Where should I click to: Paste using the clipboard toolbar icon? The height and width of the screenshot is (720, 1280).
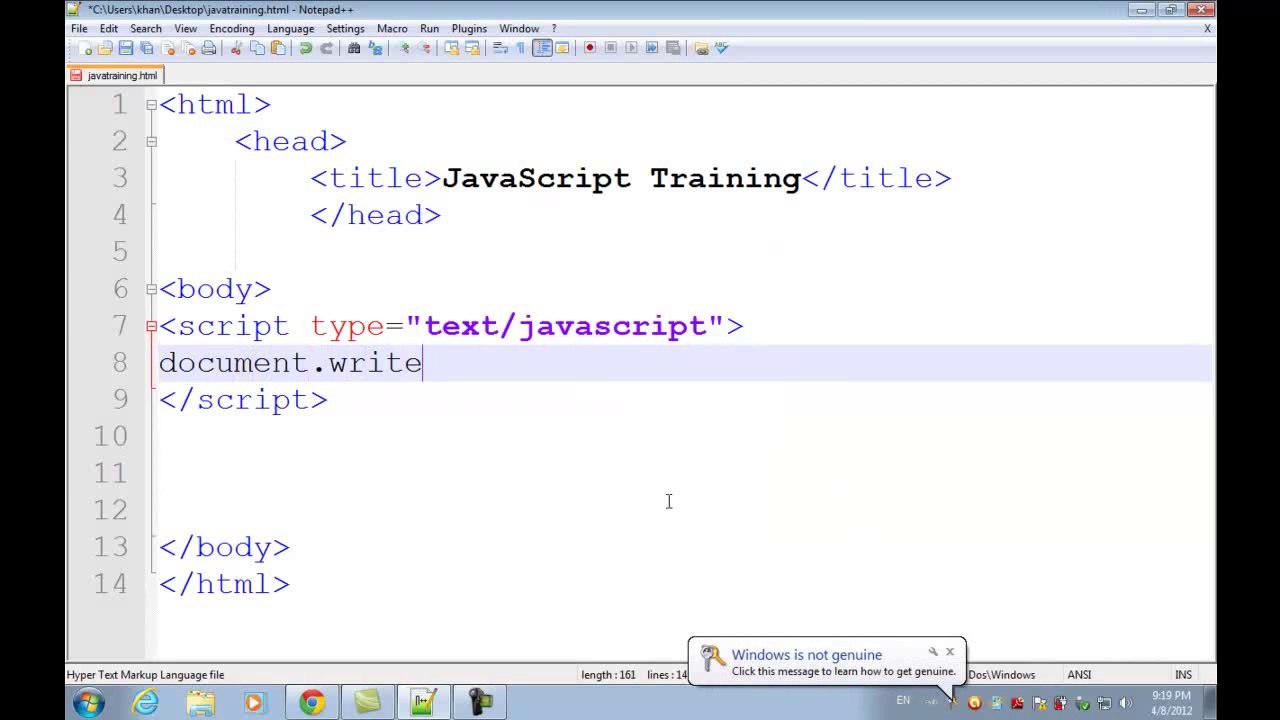tap(278, 48)
